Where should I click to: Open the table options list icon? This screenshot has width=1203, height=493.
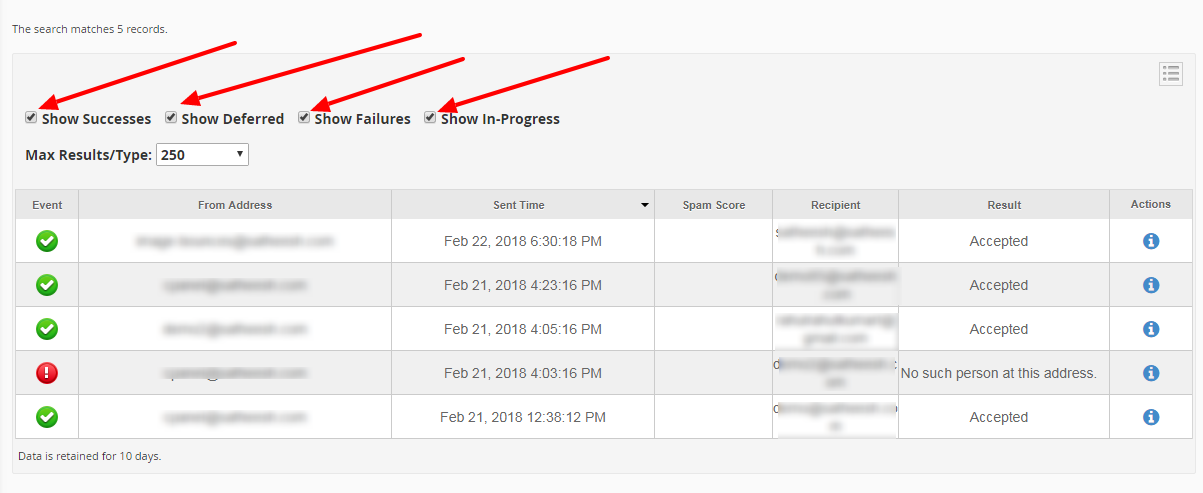pyautogui.click(x=1171, y=74)
